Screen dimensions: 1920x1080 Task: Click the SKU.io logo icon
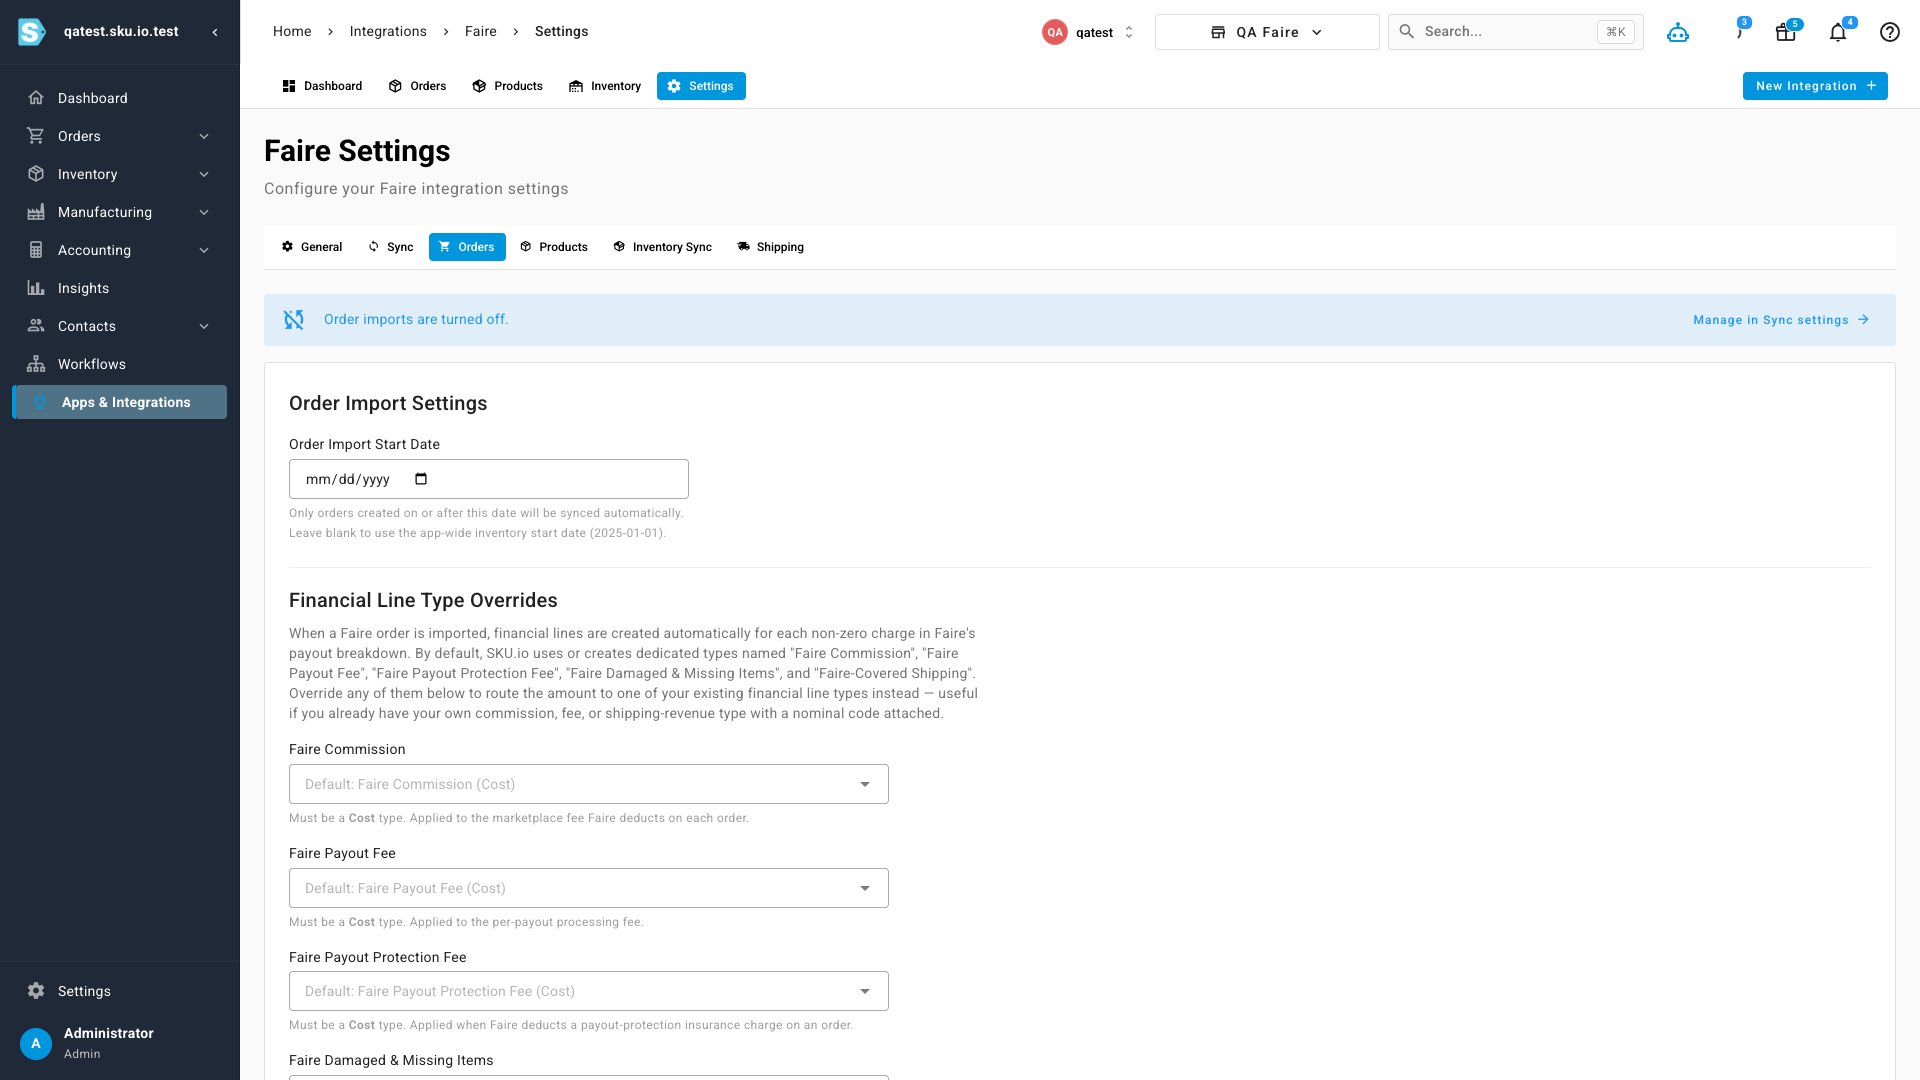(32, 32)
